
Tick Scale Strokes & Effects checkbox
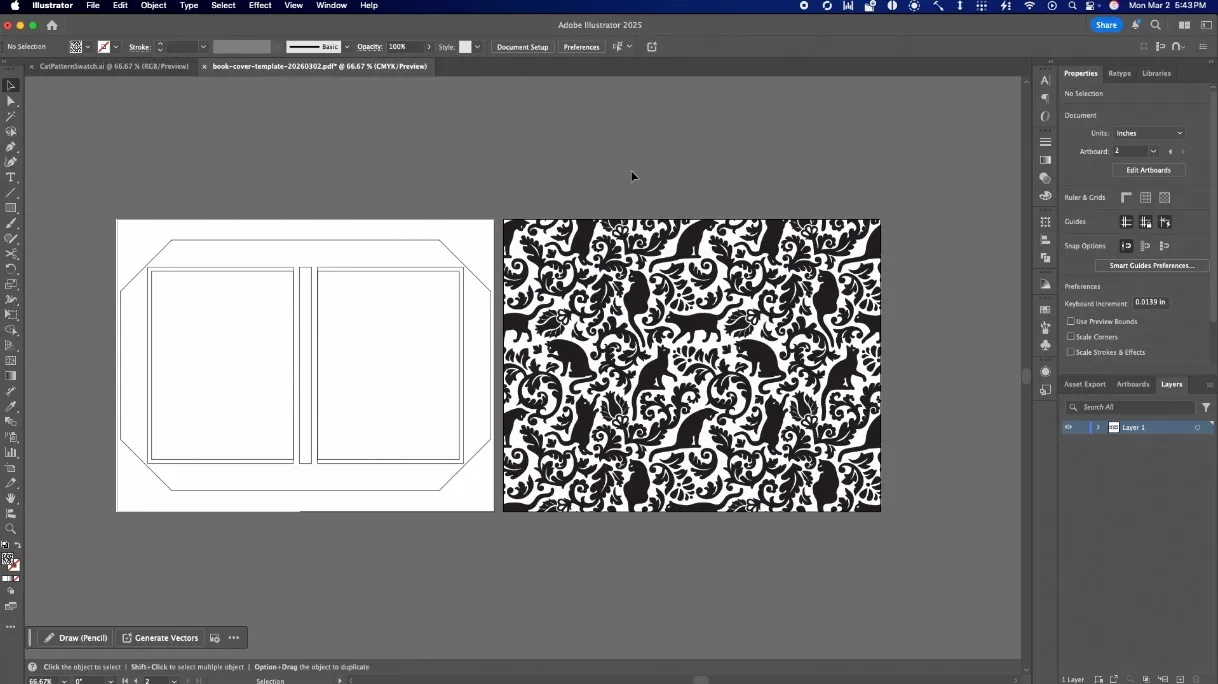tap(1071, 352)
